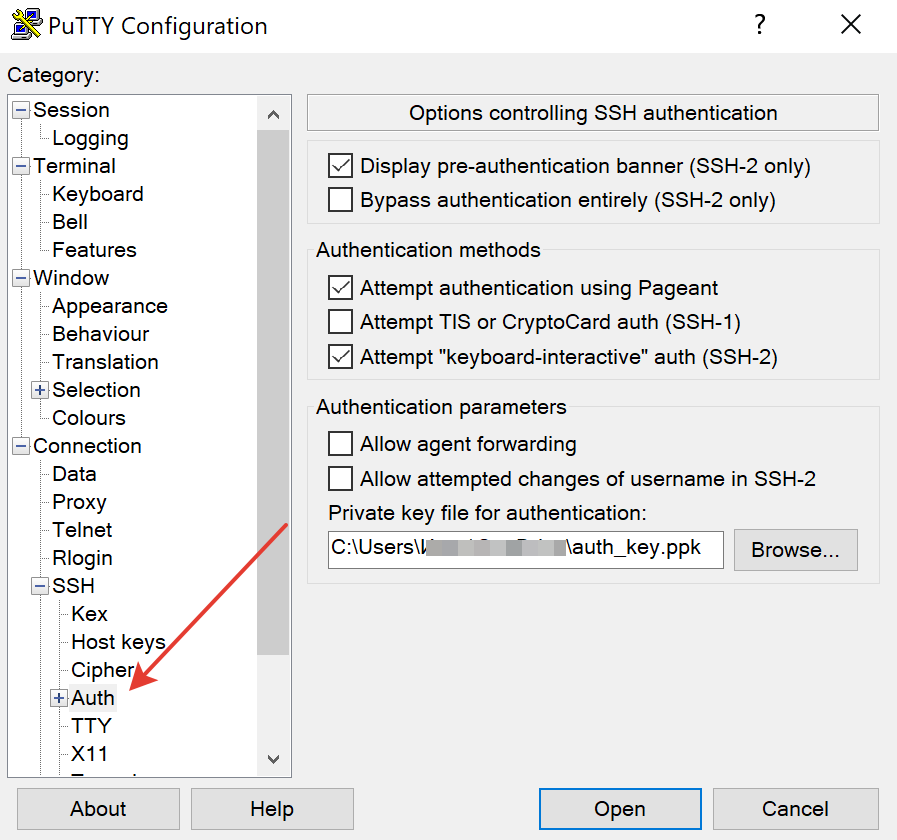Collapse the Session tree node

point(21,110)
